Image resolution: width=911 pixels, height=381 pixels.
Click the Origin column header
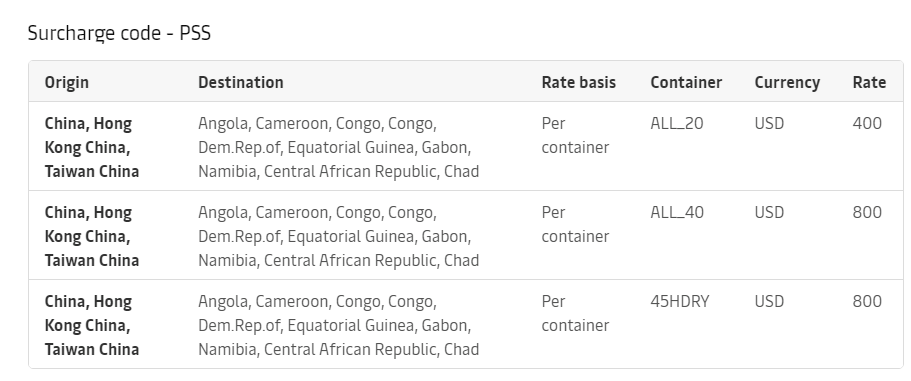(x=67, y=82)
